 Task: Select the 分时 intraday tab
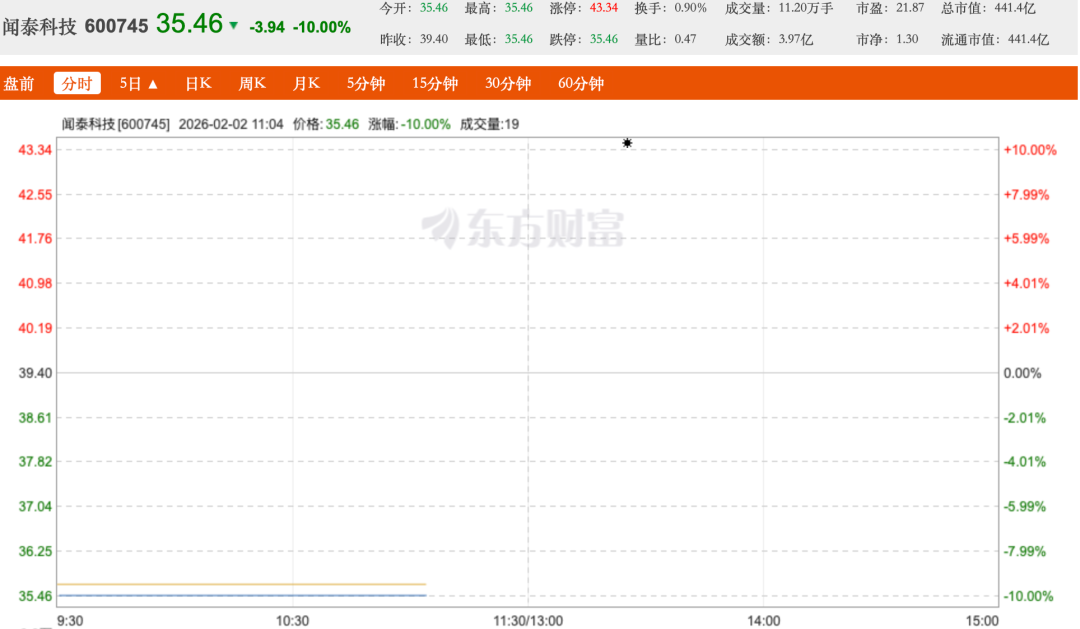(x=77, y=83)
